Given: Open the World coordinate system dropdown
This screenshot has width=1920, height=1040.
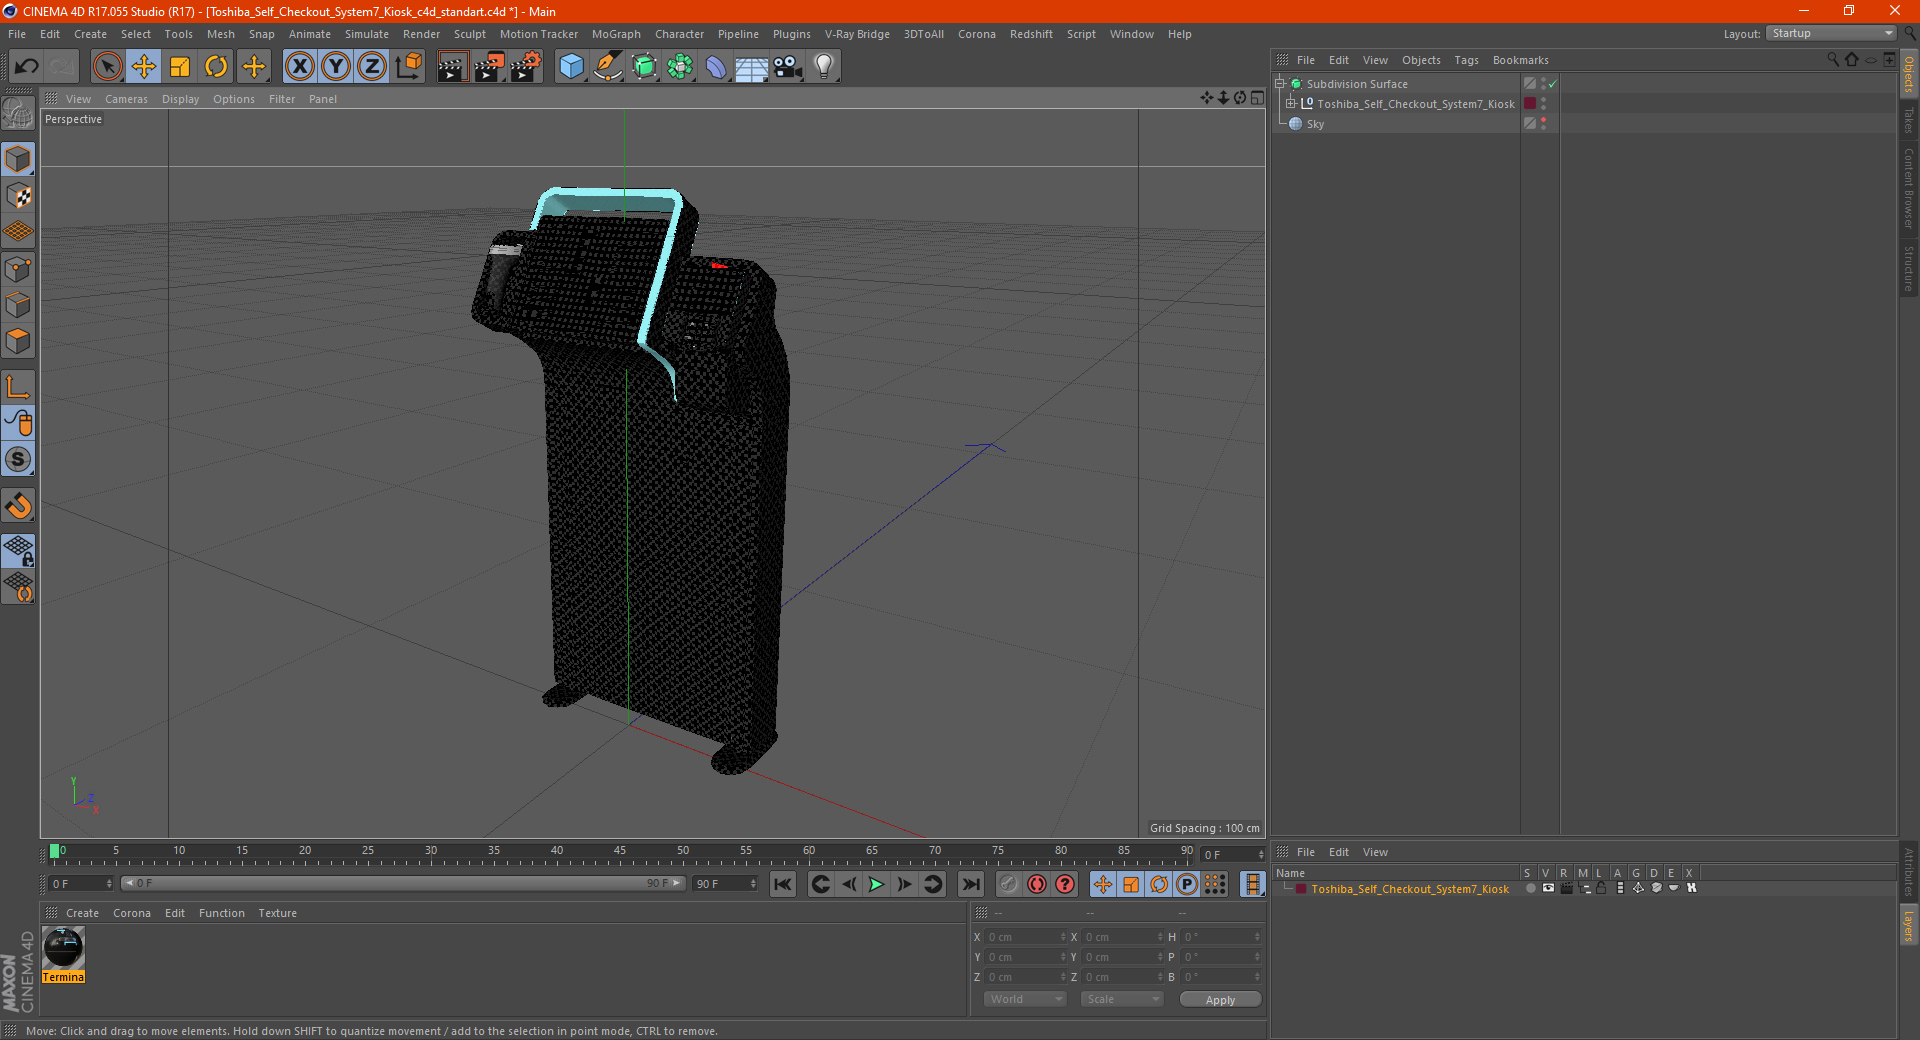Looking at the screenshot, I should (1025, 999).
